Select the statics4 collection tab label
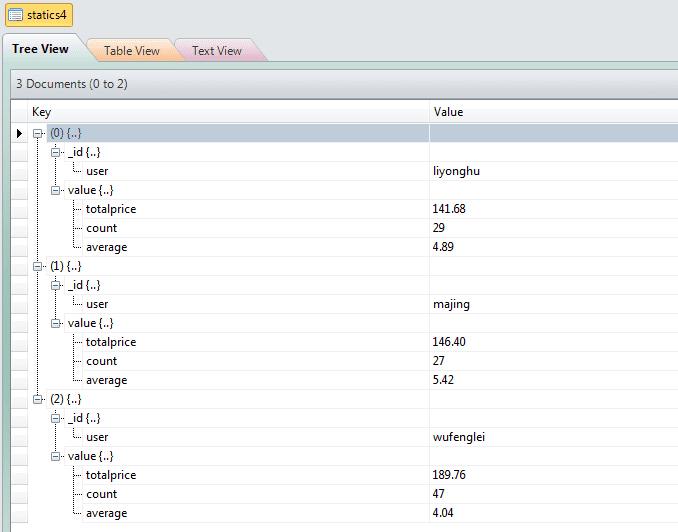Image resolution: width=678 pixels, height=532 pixels. pos(47,15)
